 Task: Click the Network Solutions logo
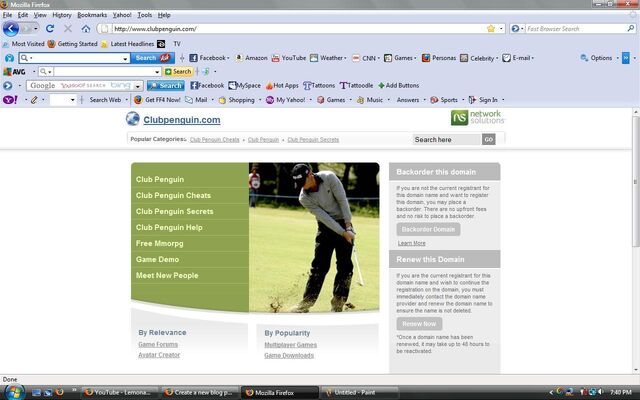point(478,118)
